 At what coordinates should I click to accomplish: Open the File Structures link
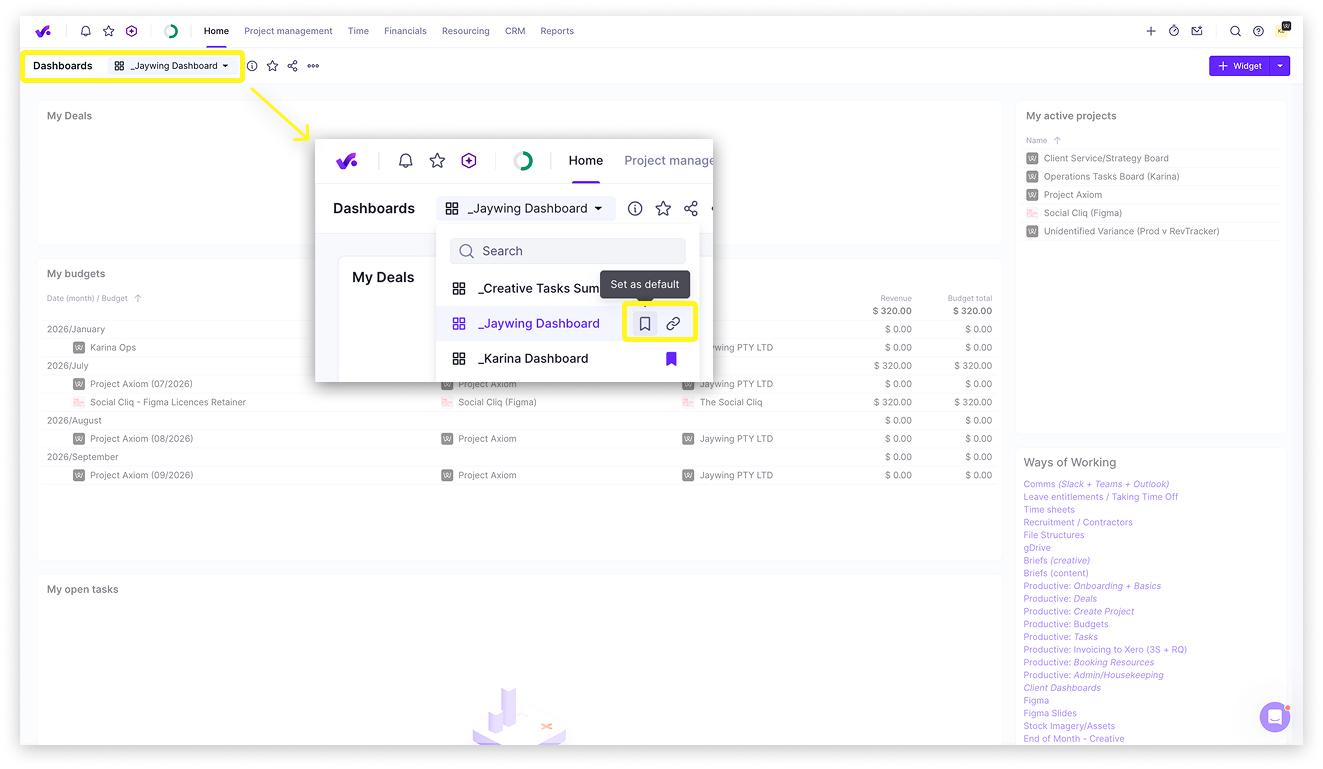coord(1054,536)
